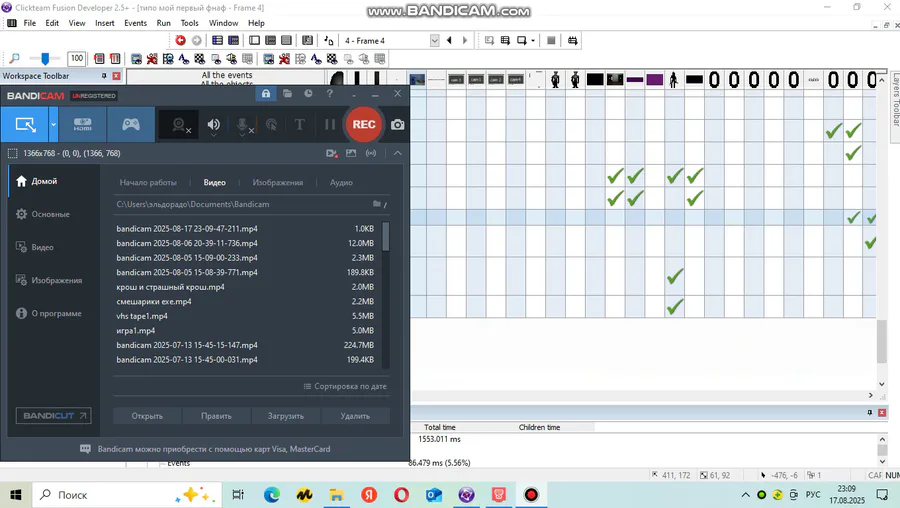
Task: Click broadcast signal icon in Bandicam
Action: 371,153
